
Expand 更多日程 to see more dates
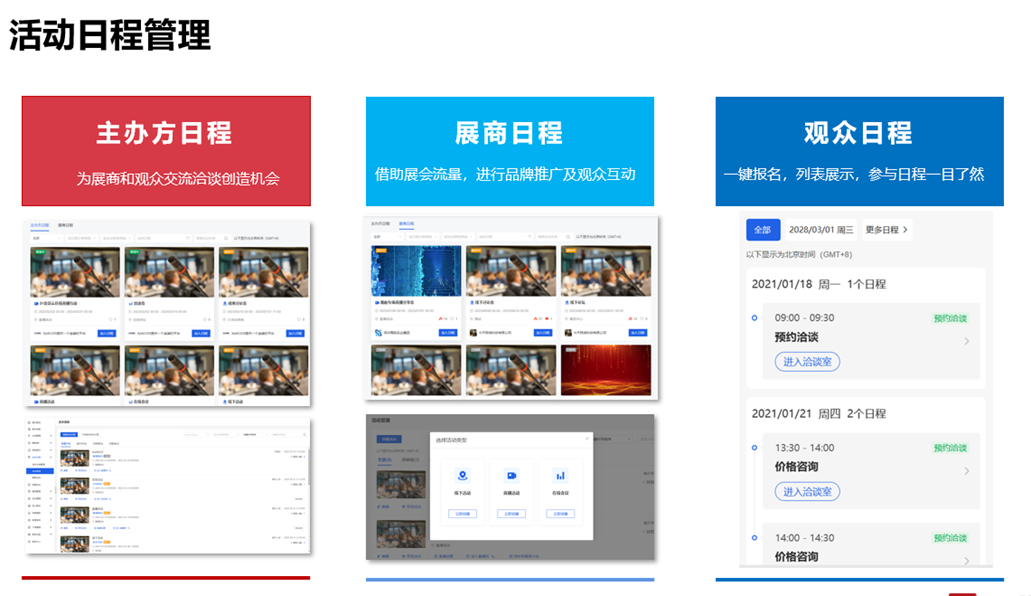[x=887, y=230]
